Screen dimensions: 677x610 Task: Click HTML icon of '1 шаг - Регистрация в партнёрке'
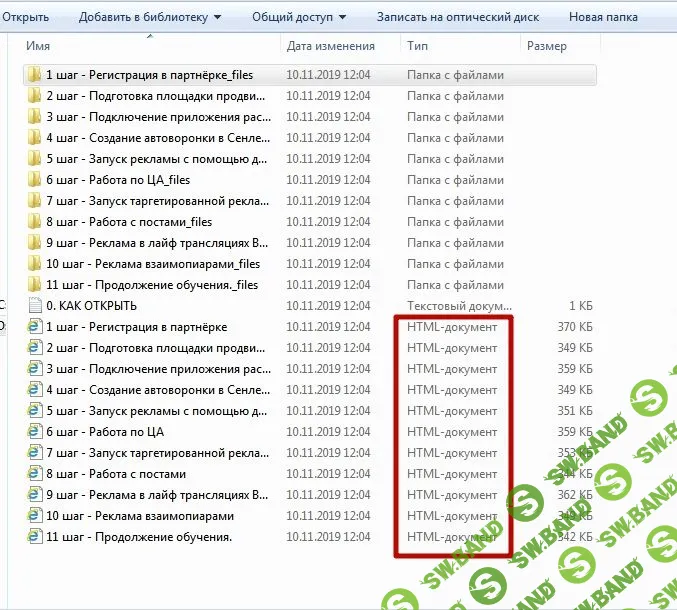pos(34,327)
